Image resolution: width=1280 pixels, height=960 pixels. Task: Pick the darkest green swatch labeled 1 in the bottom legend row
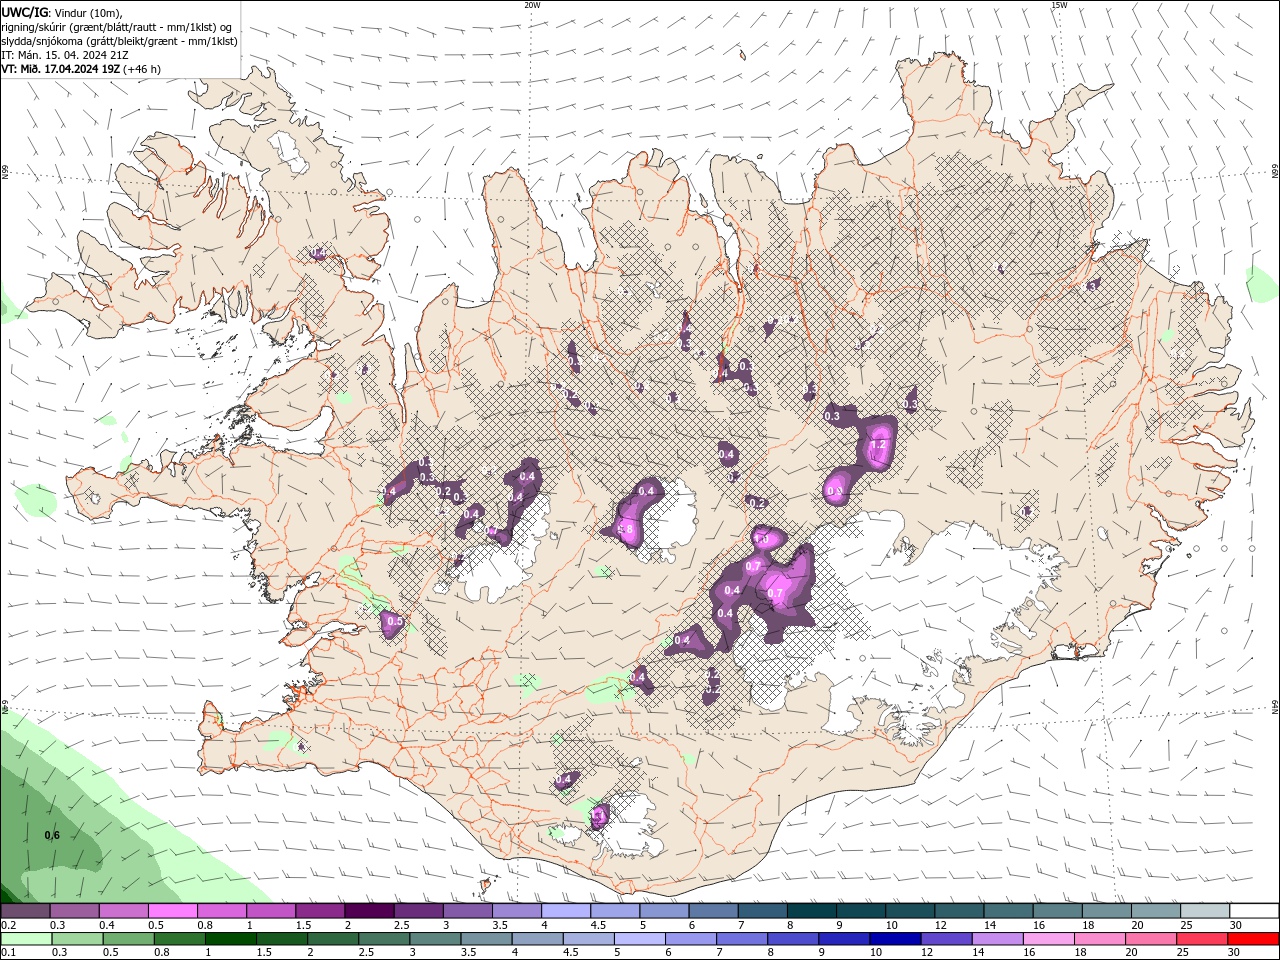230,938
